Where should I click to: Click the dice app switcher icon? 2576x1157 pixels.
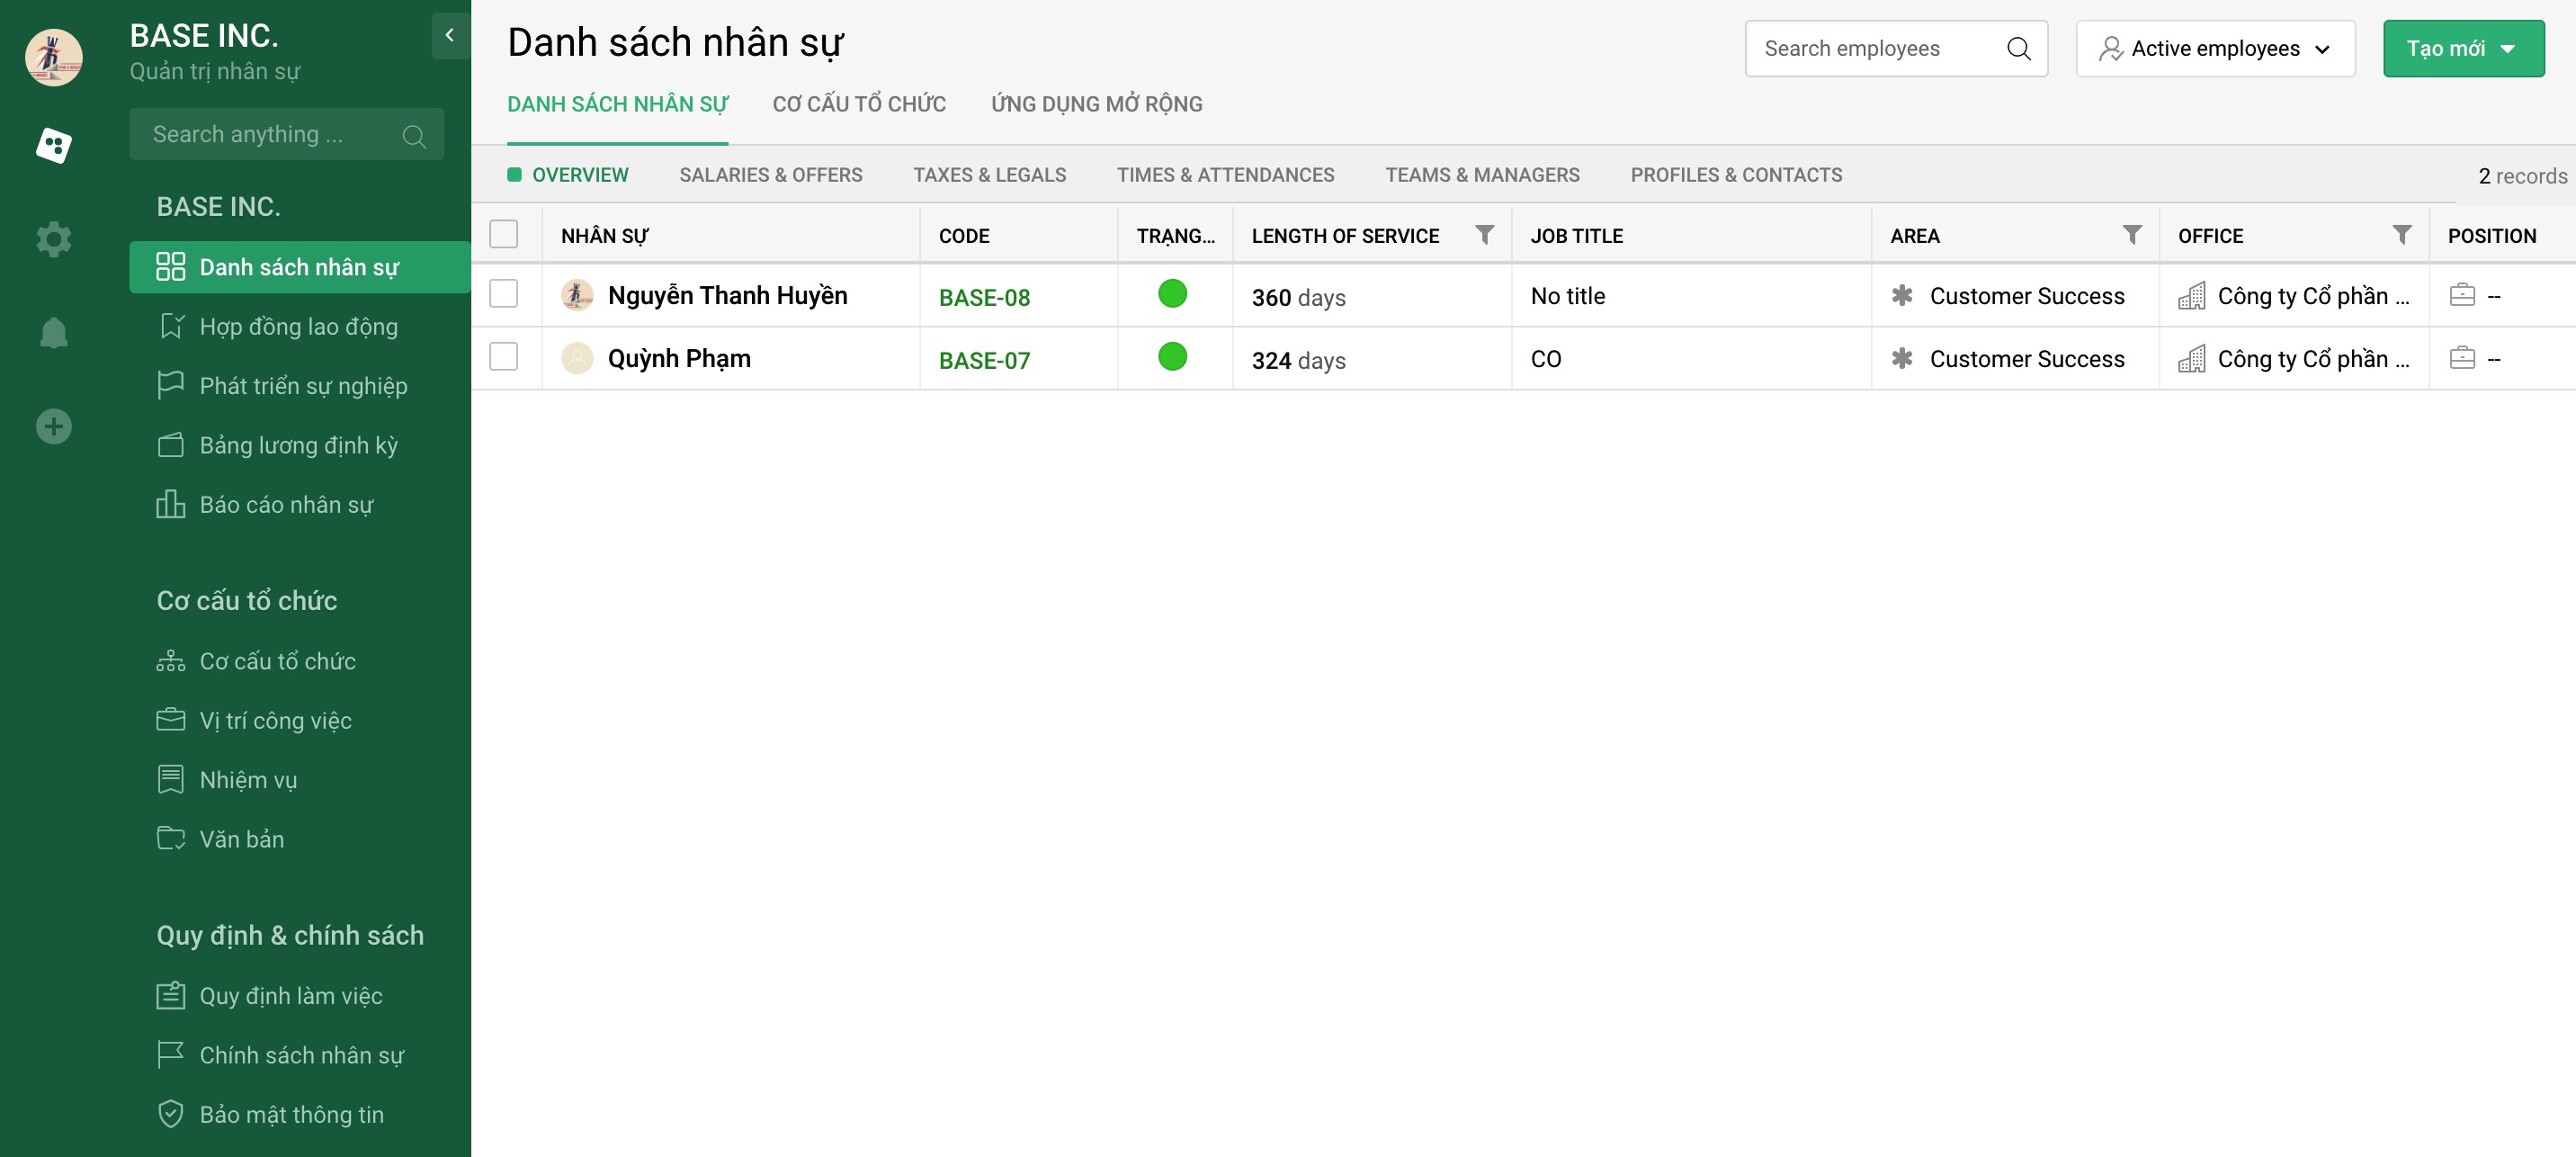[x=54, y=146]
